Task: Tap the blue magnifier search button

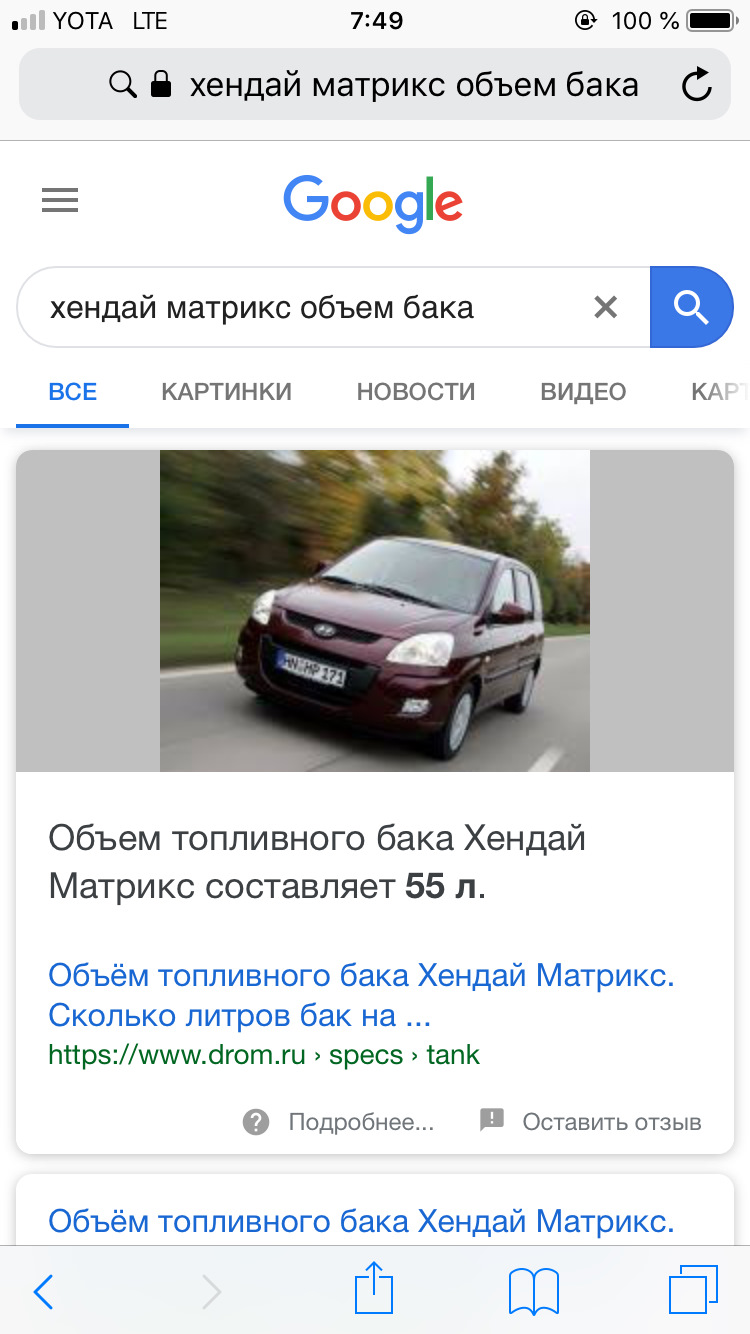Action: pos(692,307)
